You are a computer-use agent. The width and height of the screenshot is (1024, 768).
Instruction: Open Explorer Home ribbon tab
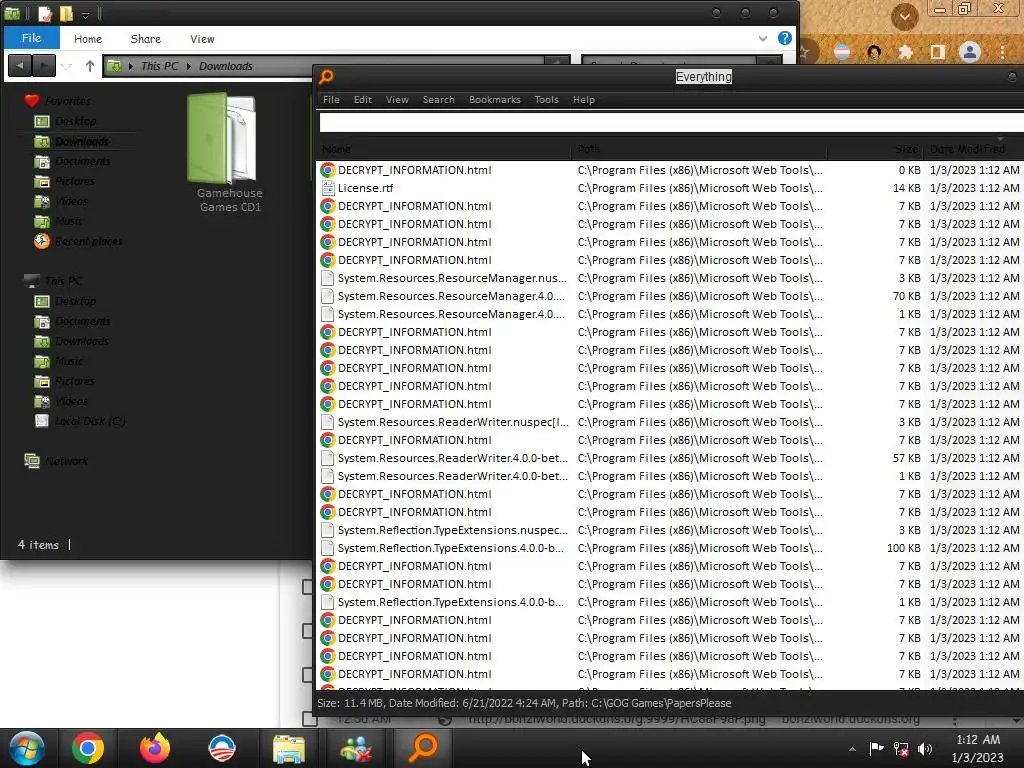(x=88, y=39)
